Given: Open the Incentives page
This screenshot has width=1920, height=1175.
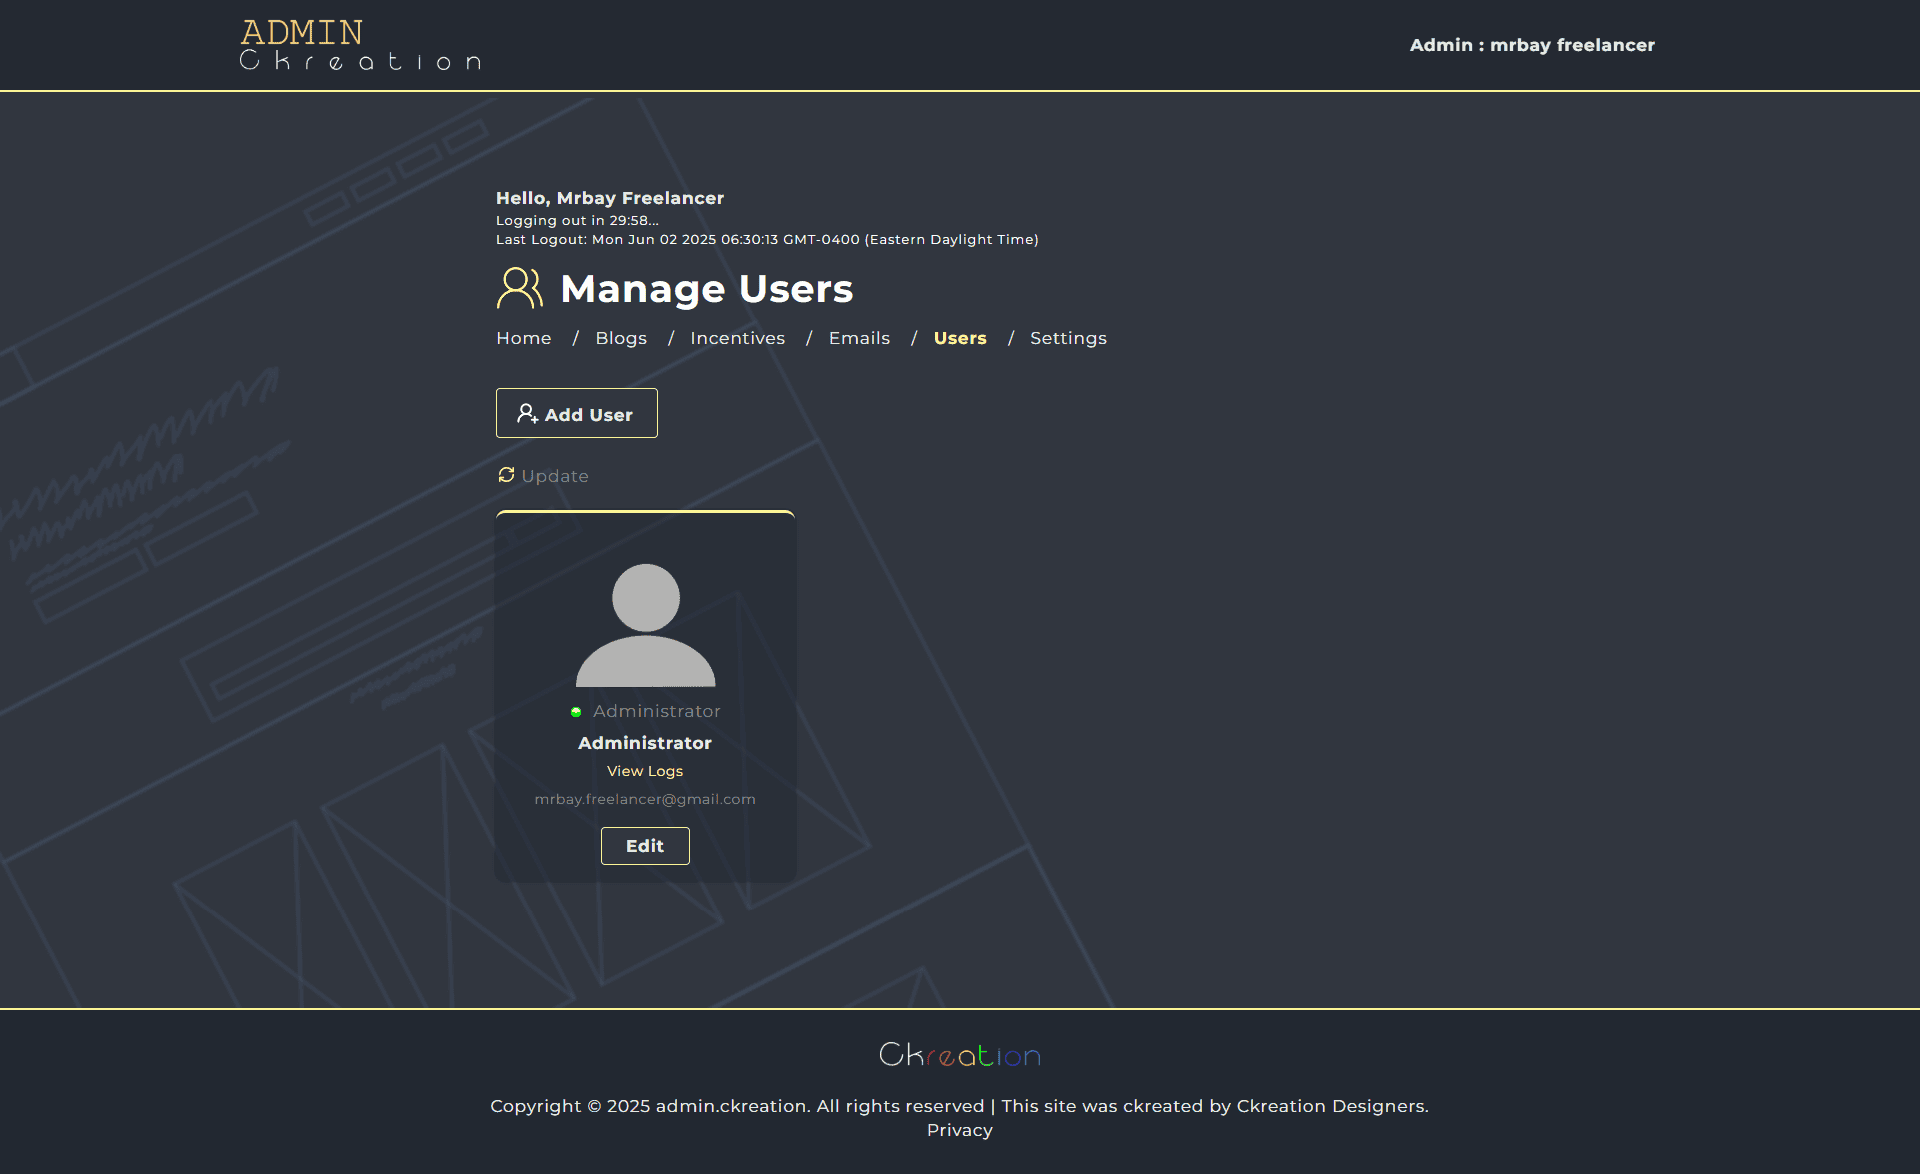Looking at the screenshot, I should [737, 338].
